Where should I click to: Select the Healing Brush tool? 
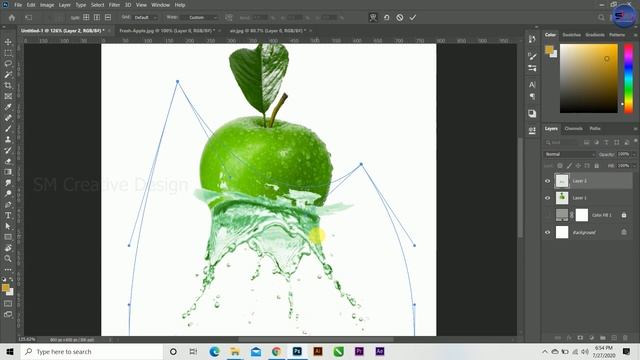(x=8, y=118)
